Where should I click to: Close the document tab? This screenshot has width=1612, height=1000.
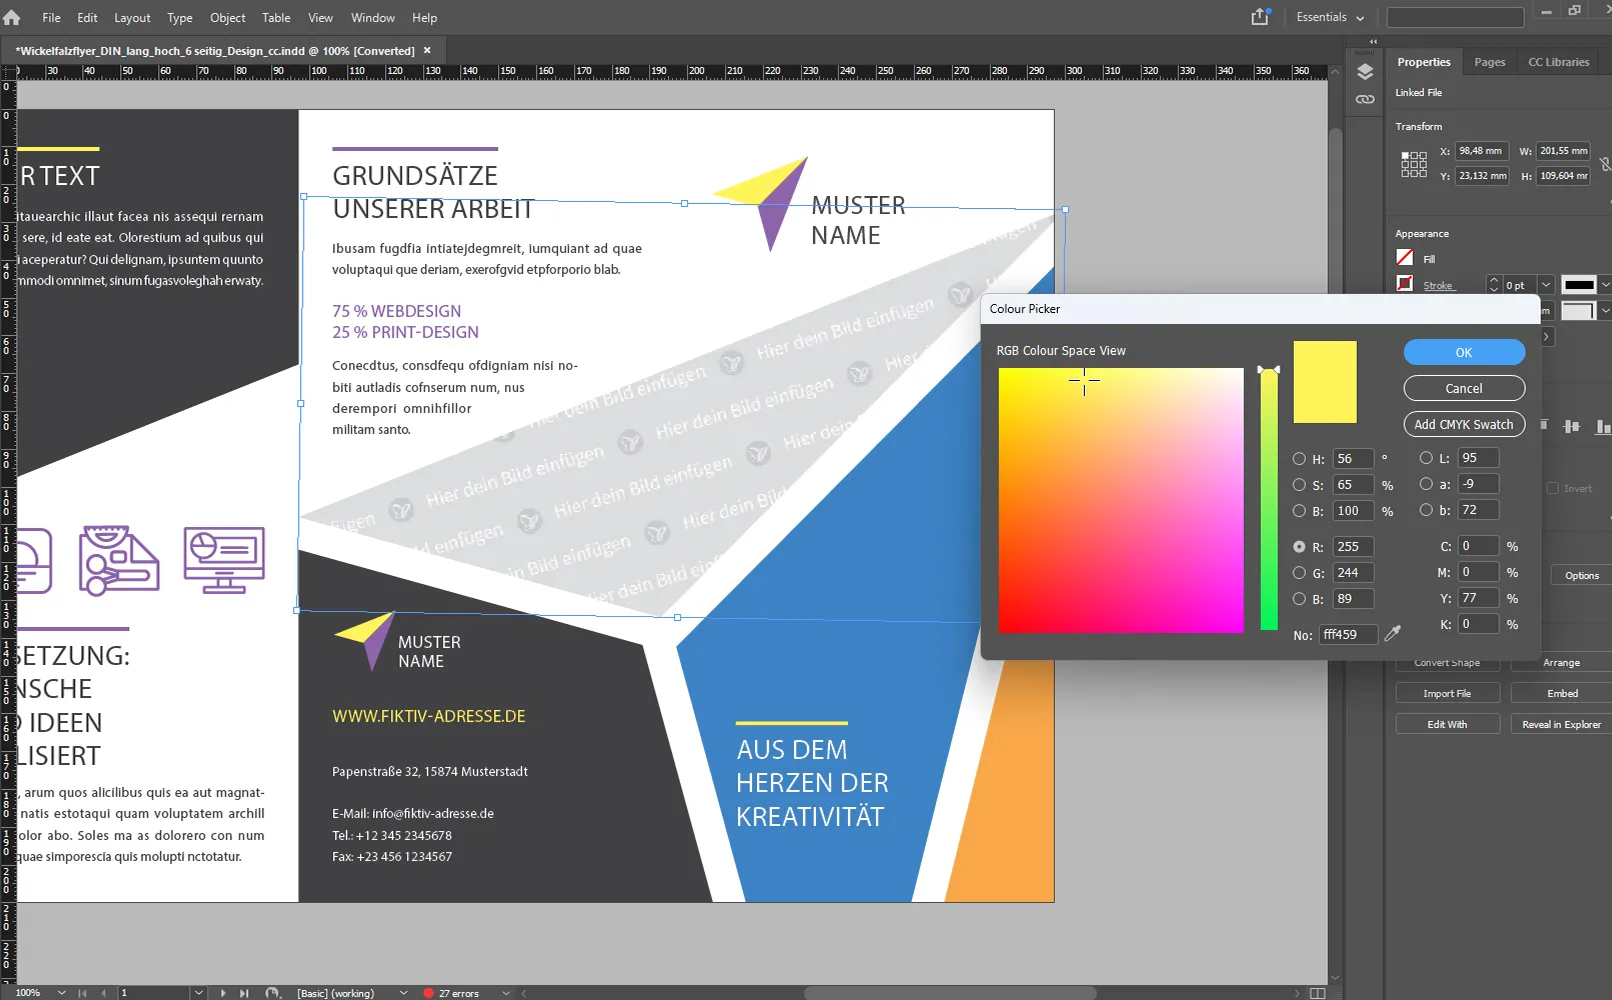tap(427, 50)
